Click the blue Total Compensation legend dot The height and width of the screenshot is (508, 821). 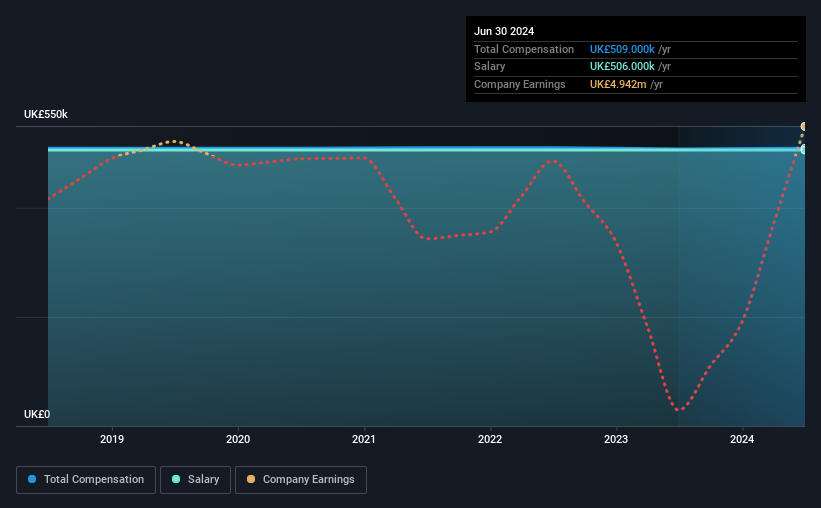click(x=32, y=479)
